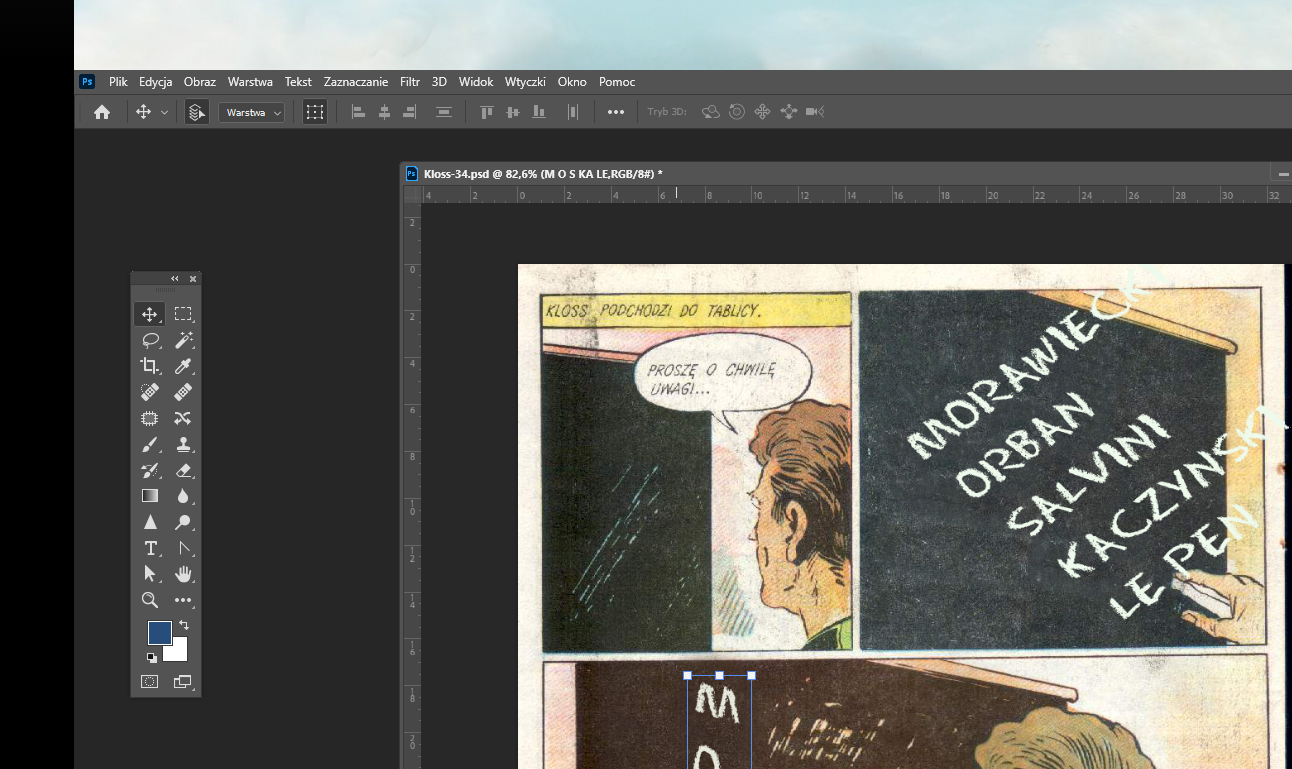
Task: Select the Lasso tool
Action: (x=150, y=340)
